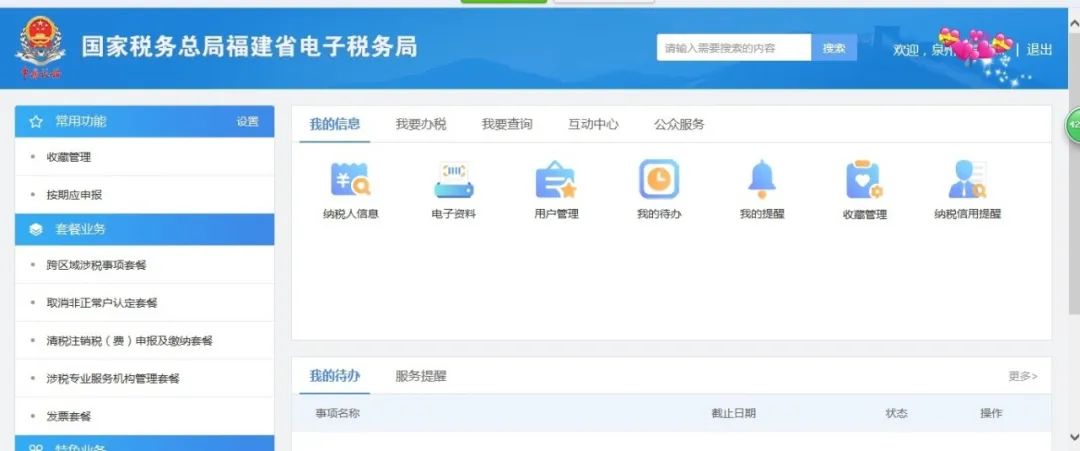Open the 纳税人信息 icon

click(x=350, y=180)
